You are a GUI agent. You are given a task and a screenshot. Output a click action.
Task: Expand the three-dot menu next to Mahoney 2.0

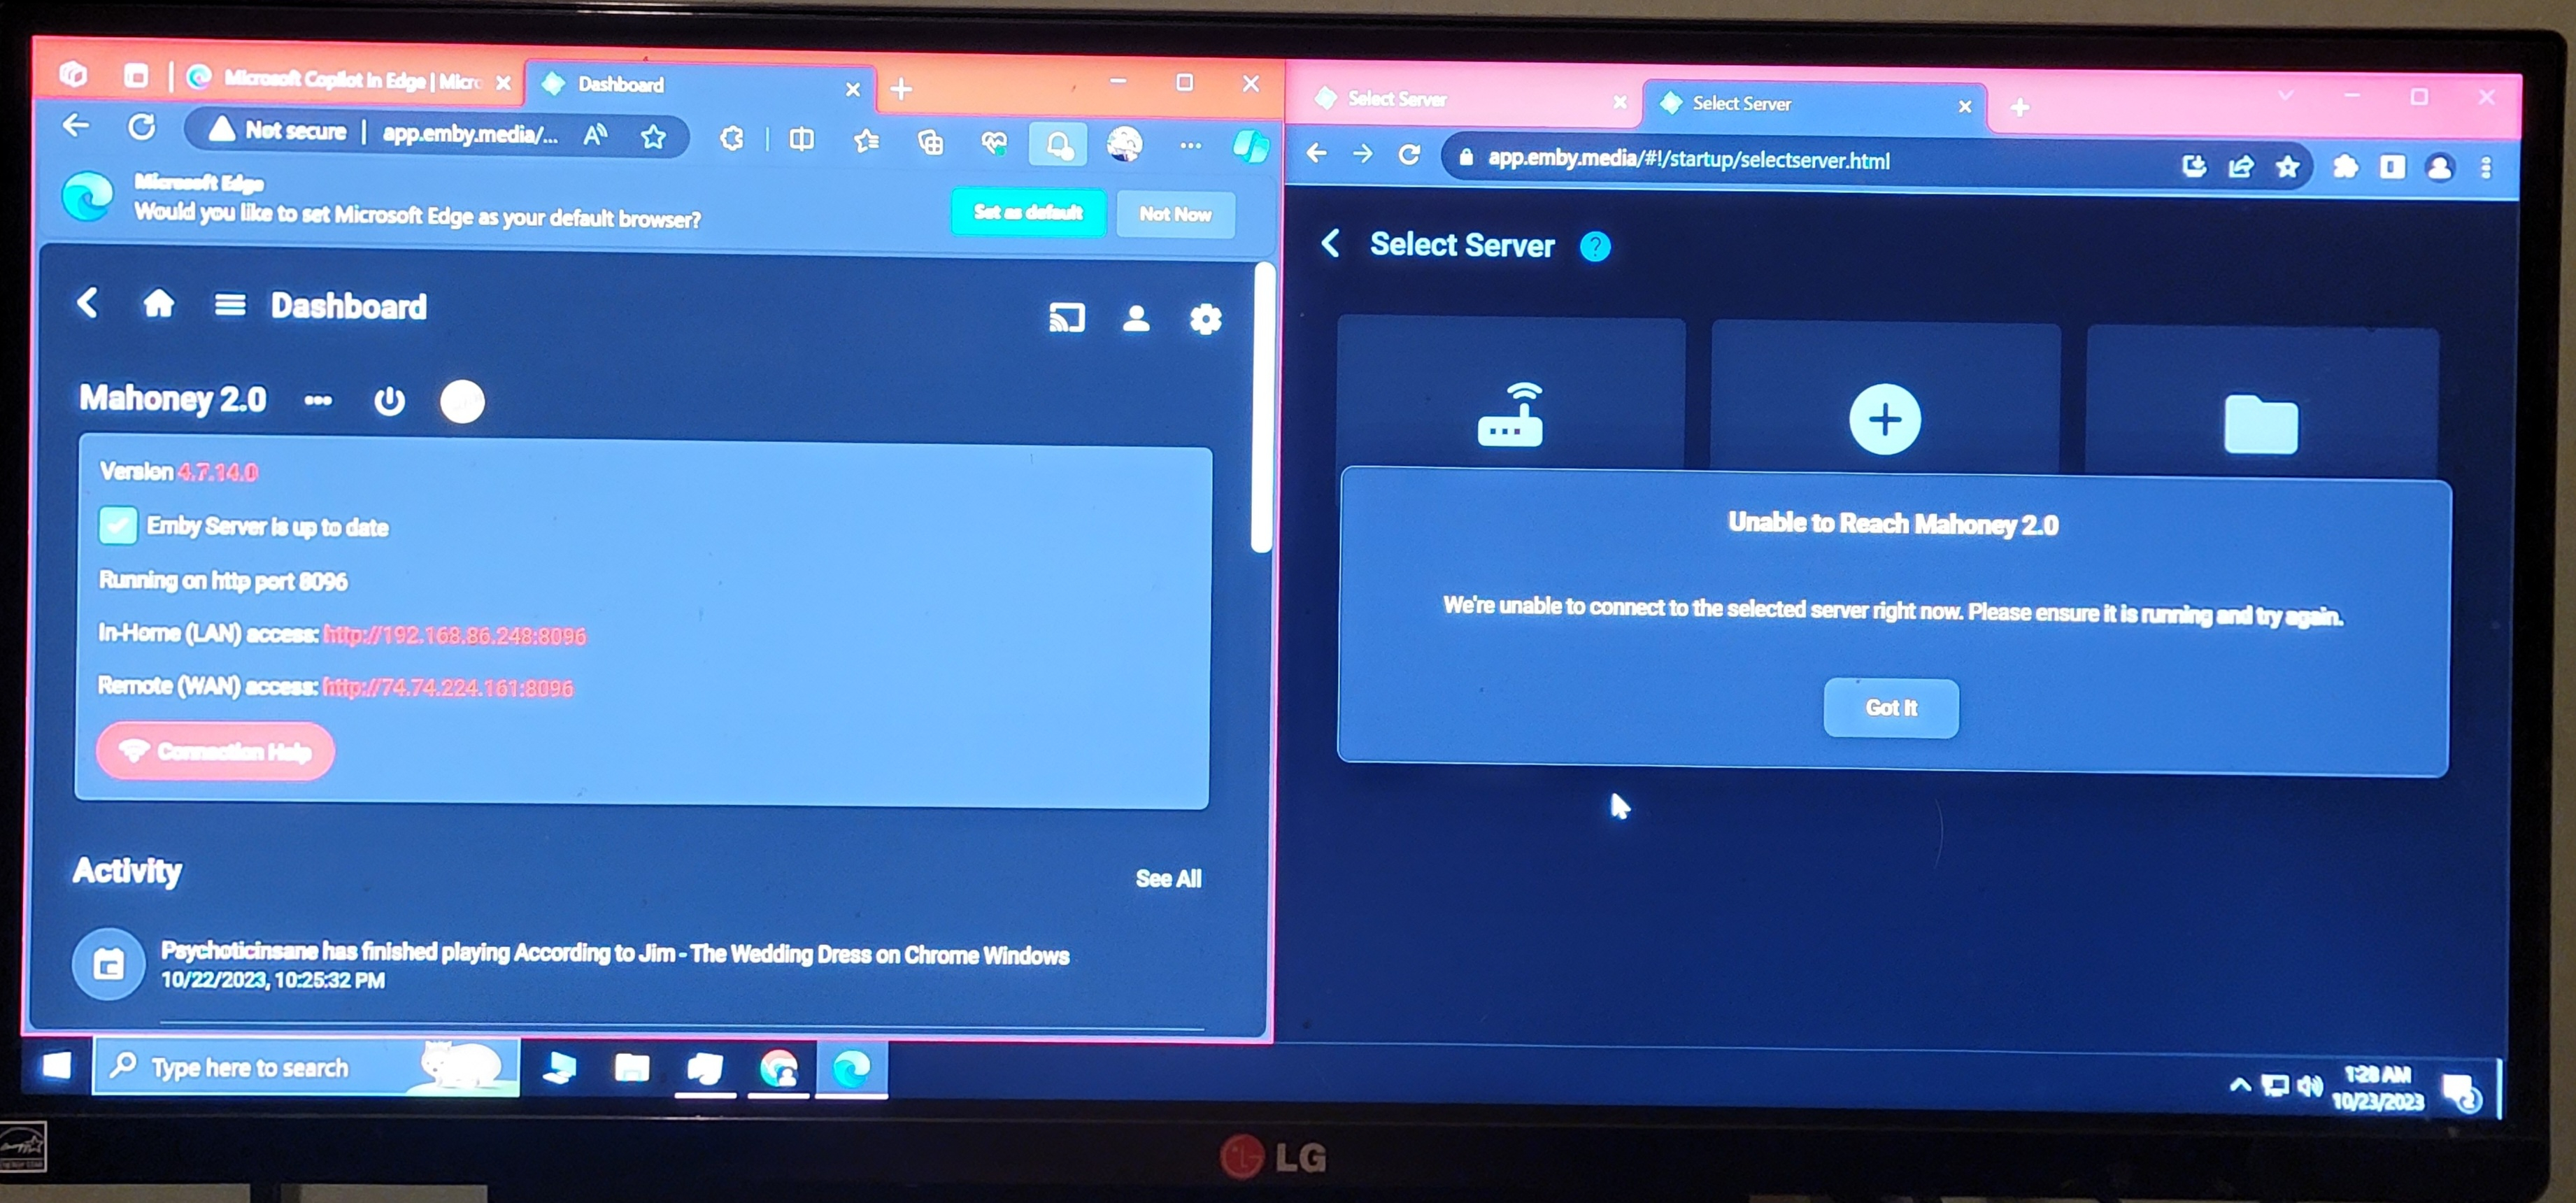(318, 400)
